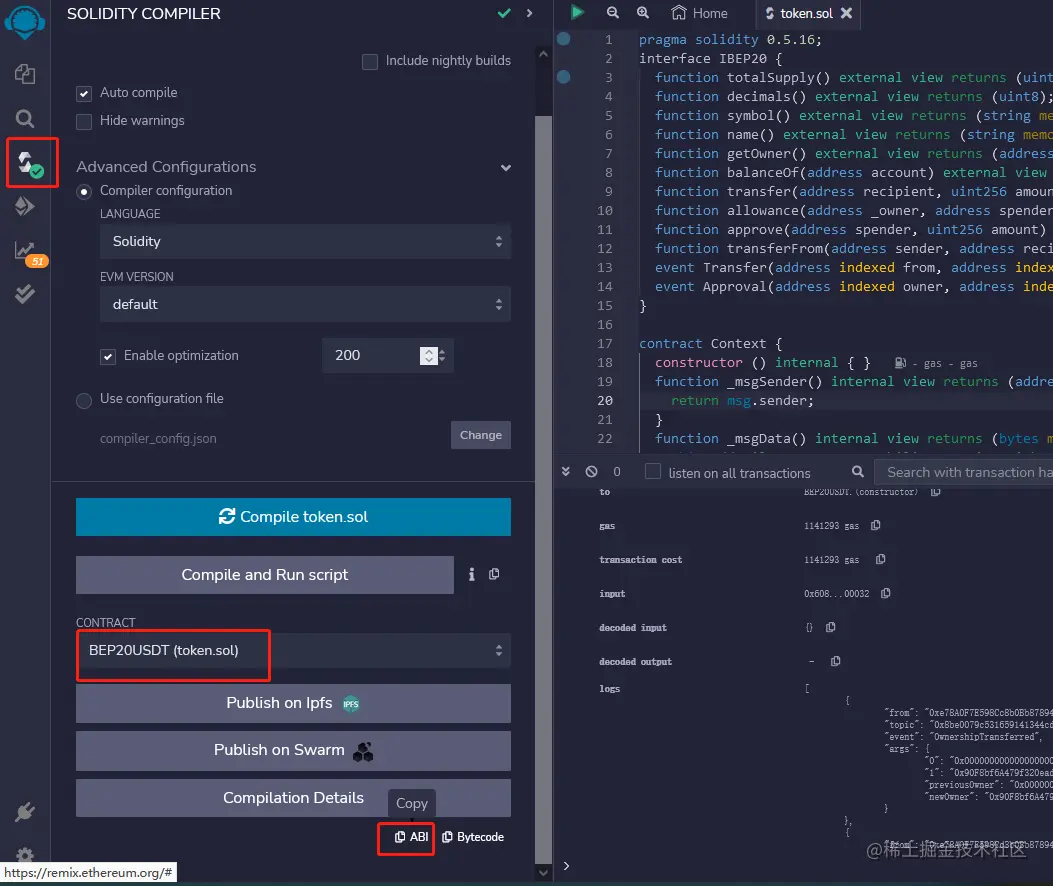Viewport: 1053px width, 886px height.
Task: Click the compiler_config.json file path text
Action: pyautogui.click(x=158, y=439)
